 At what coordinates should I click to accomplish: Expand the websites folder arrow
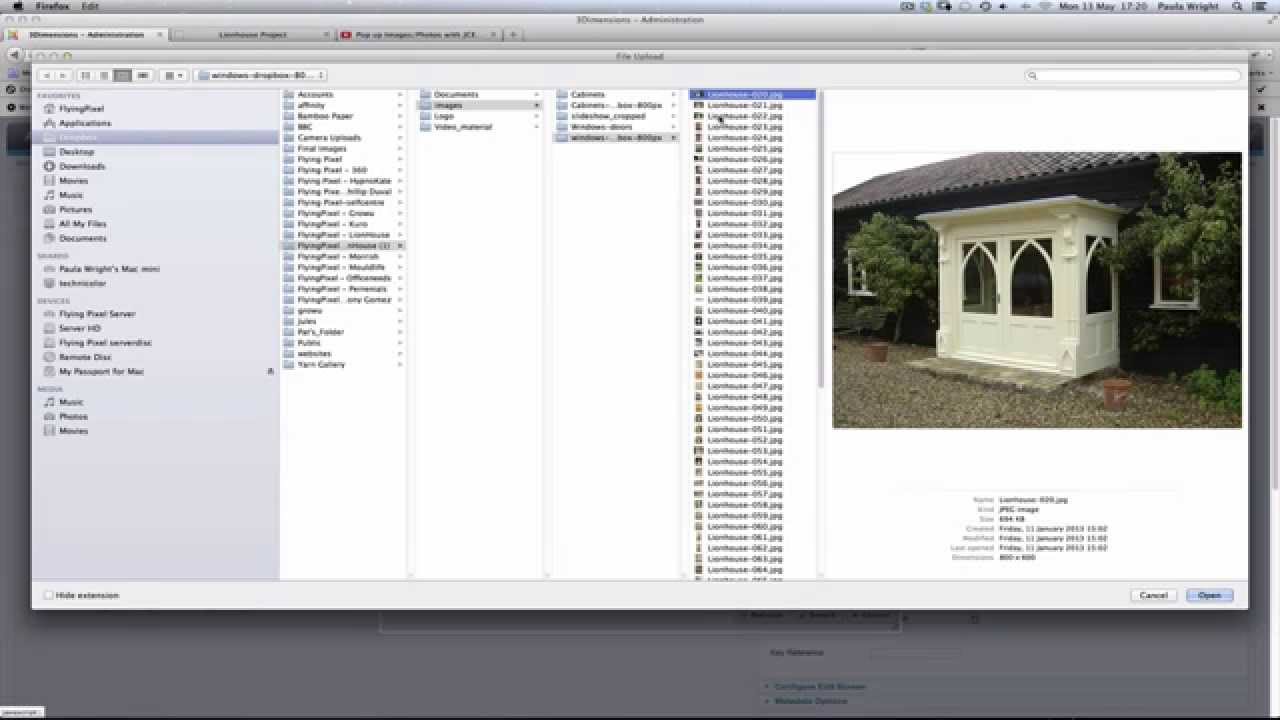tap(400, 354)
